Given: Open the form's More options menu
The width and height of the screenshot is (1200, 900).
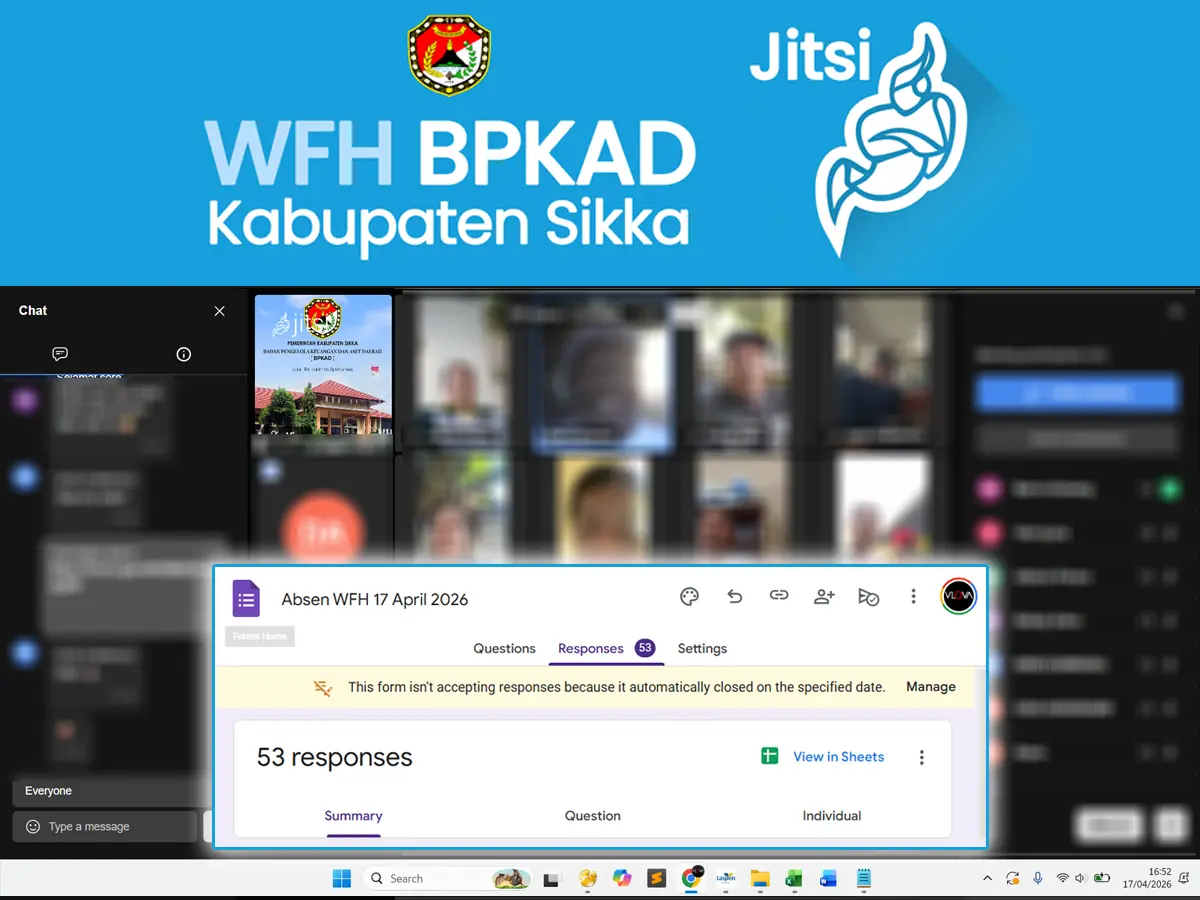Looking at the screenshot, I should click(x=913, y=597).
